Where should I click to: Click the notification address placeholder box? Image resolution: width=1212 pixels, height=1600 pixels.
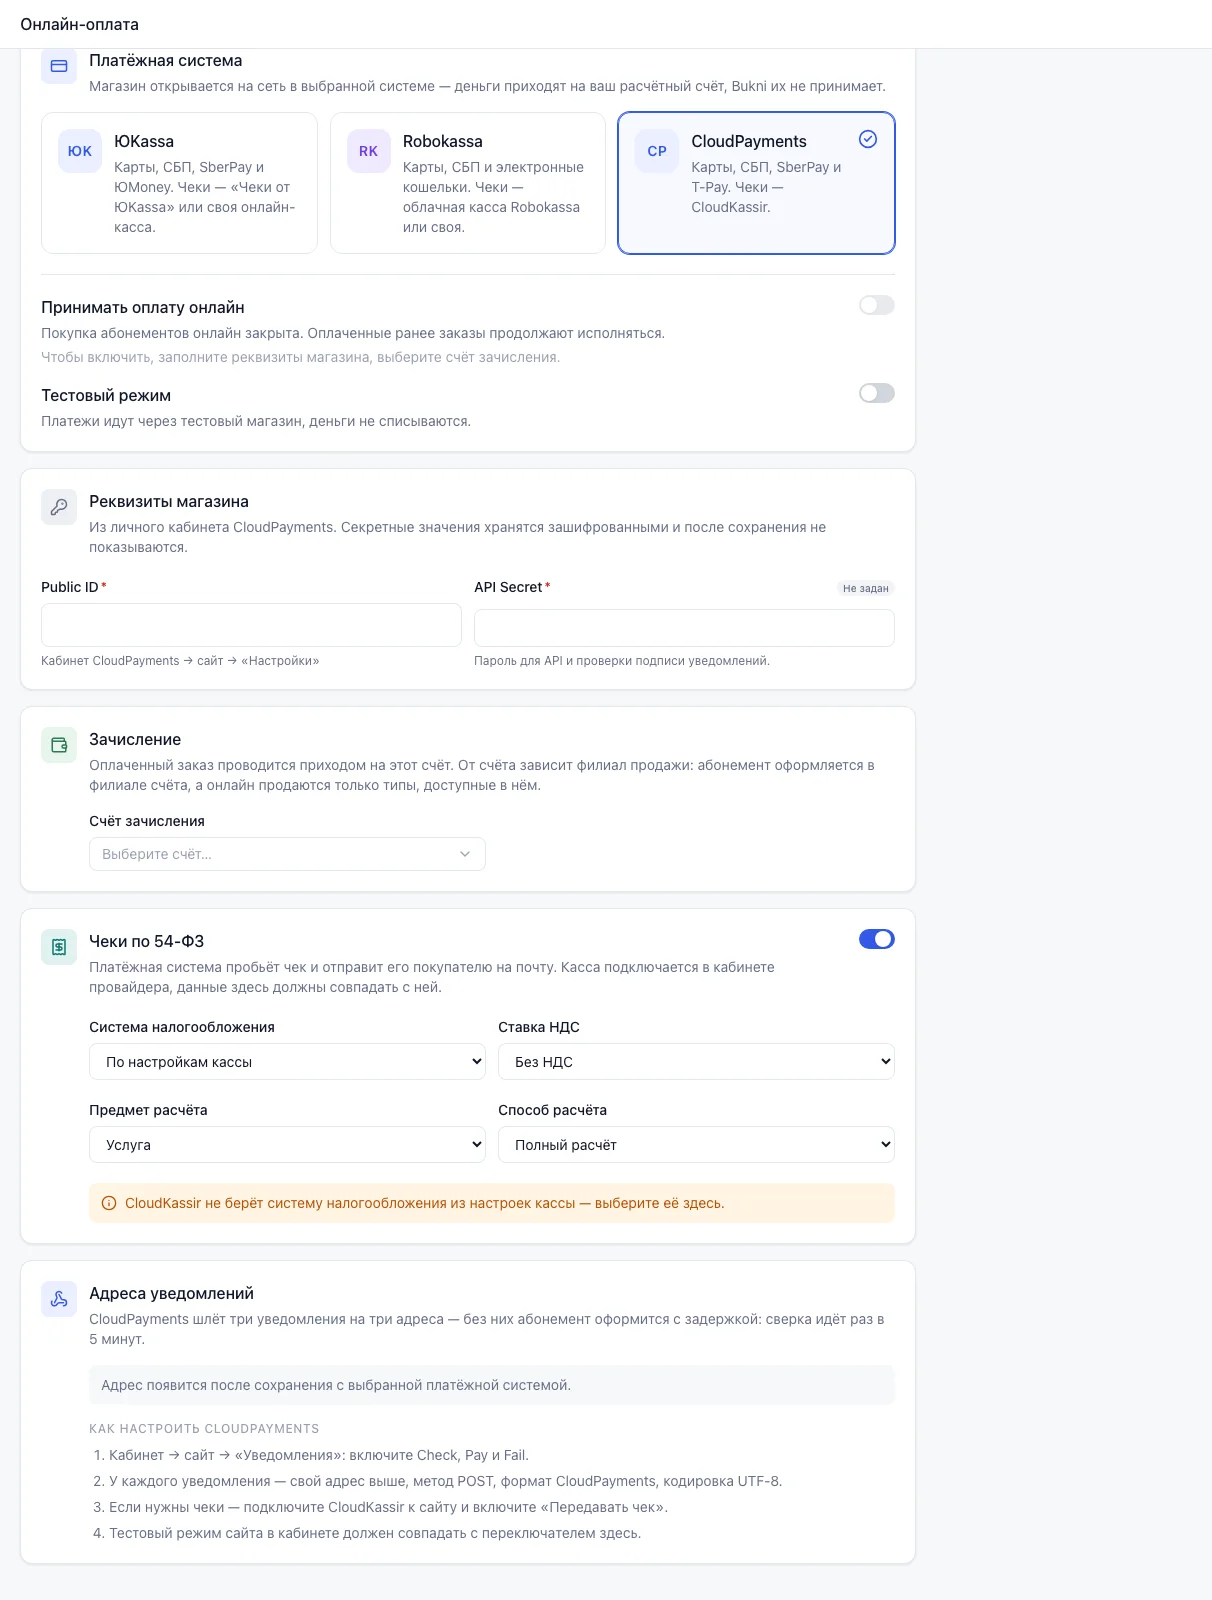(x=492, y=1385)
